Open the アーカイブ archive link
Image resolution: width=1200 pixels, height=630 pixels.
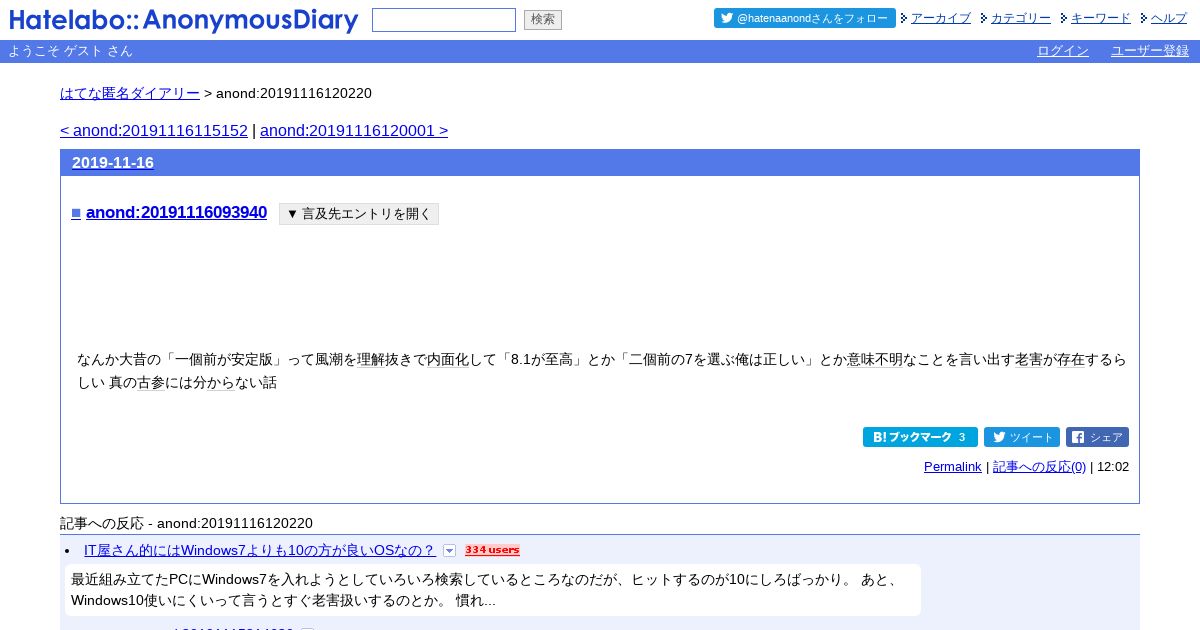941,18
